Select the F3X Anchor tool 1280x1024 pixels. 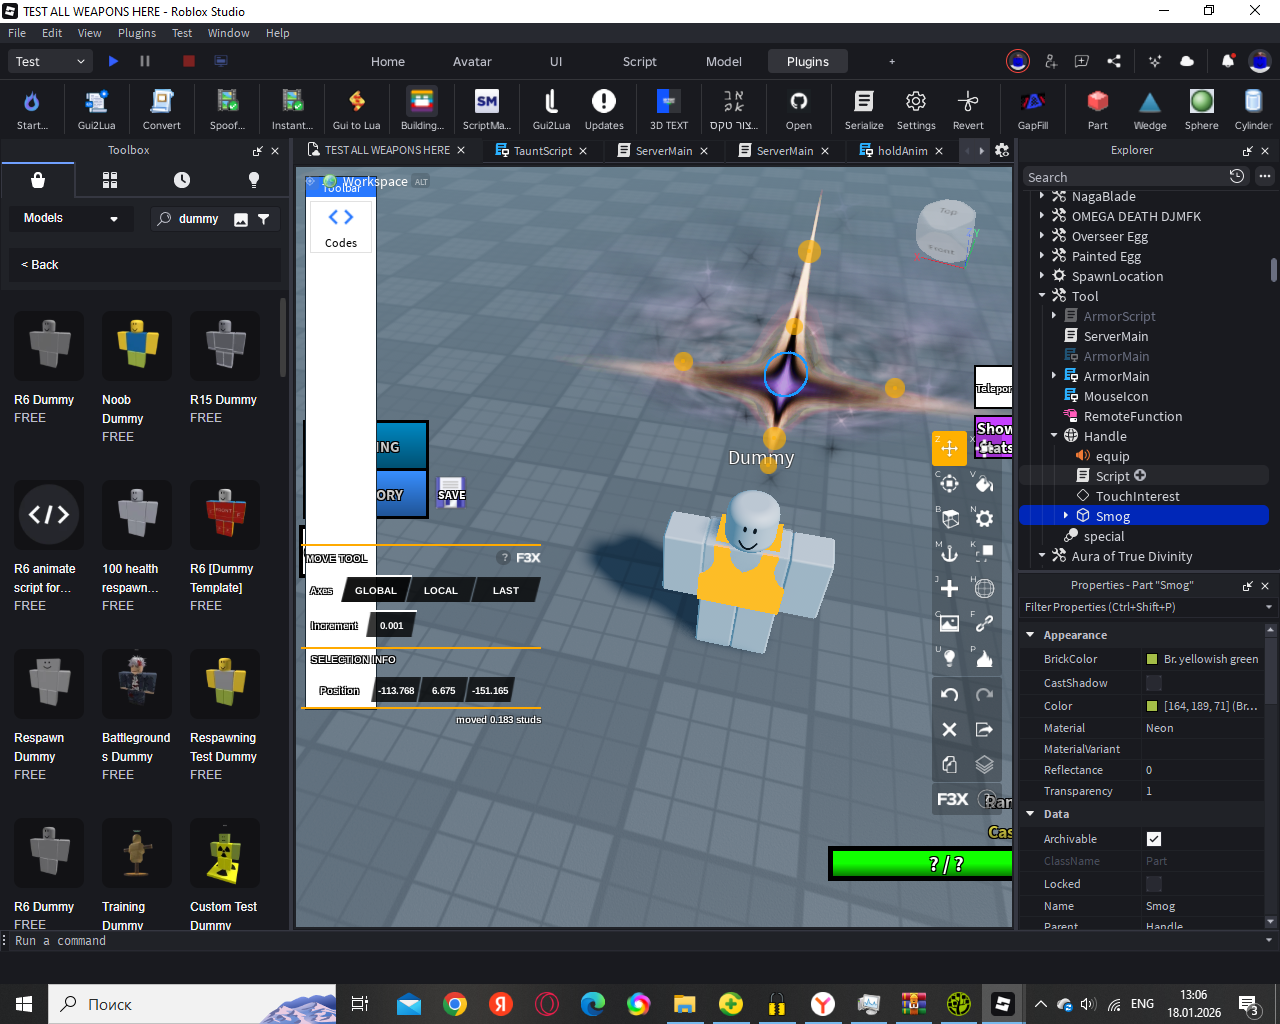pos(949,554)
